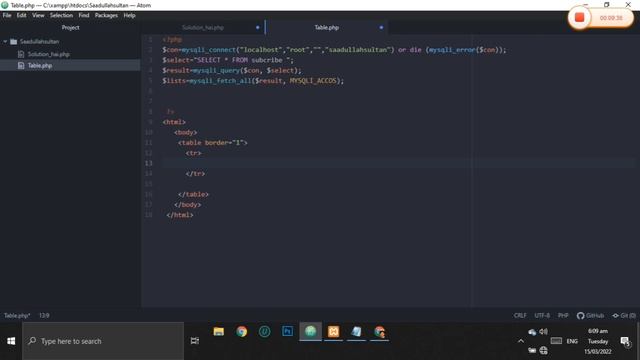Select the Saadullahsultan folder icon

(x=13, y=41)
